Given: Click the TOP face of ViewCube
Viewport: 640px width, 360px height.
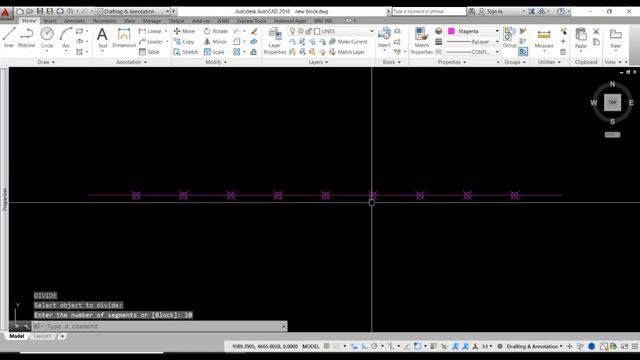Looking at the screenshot, I should (x=612, y=102).
